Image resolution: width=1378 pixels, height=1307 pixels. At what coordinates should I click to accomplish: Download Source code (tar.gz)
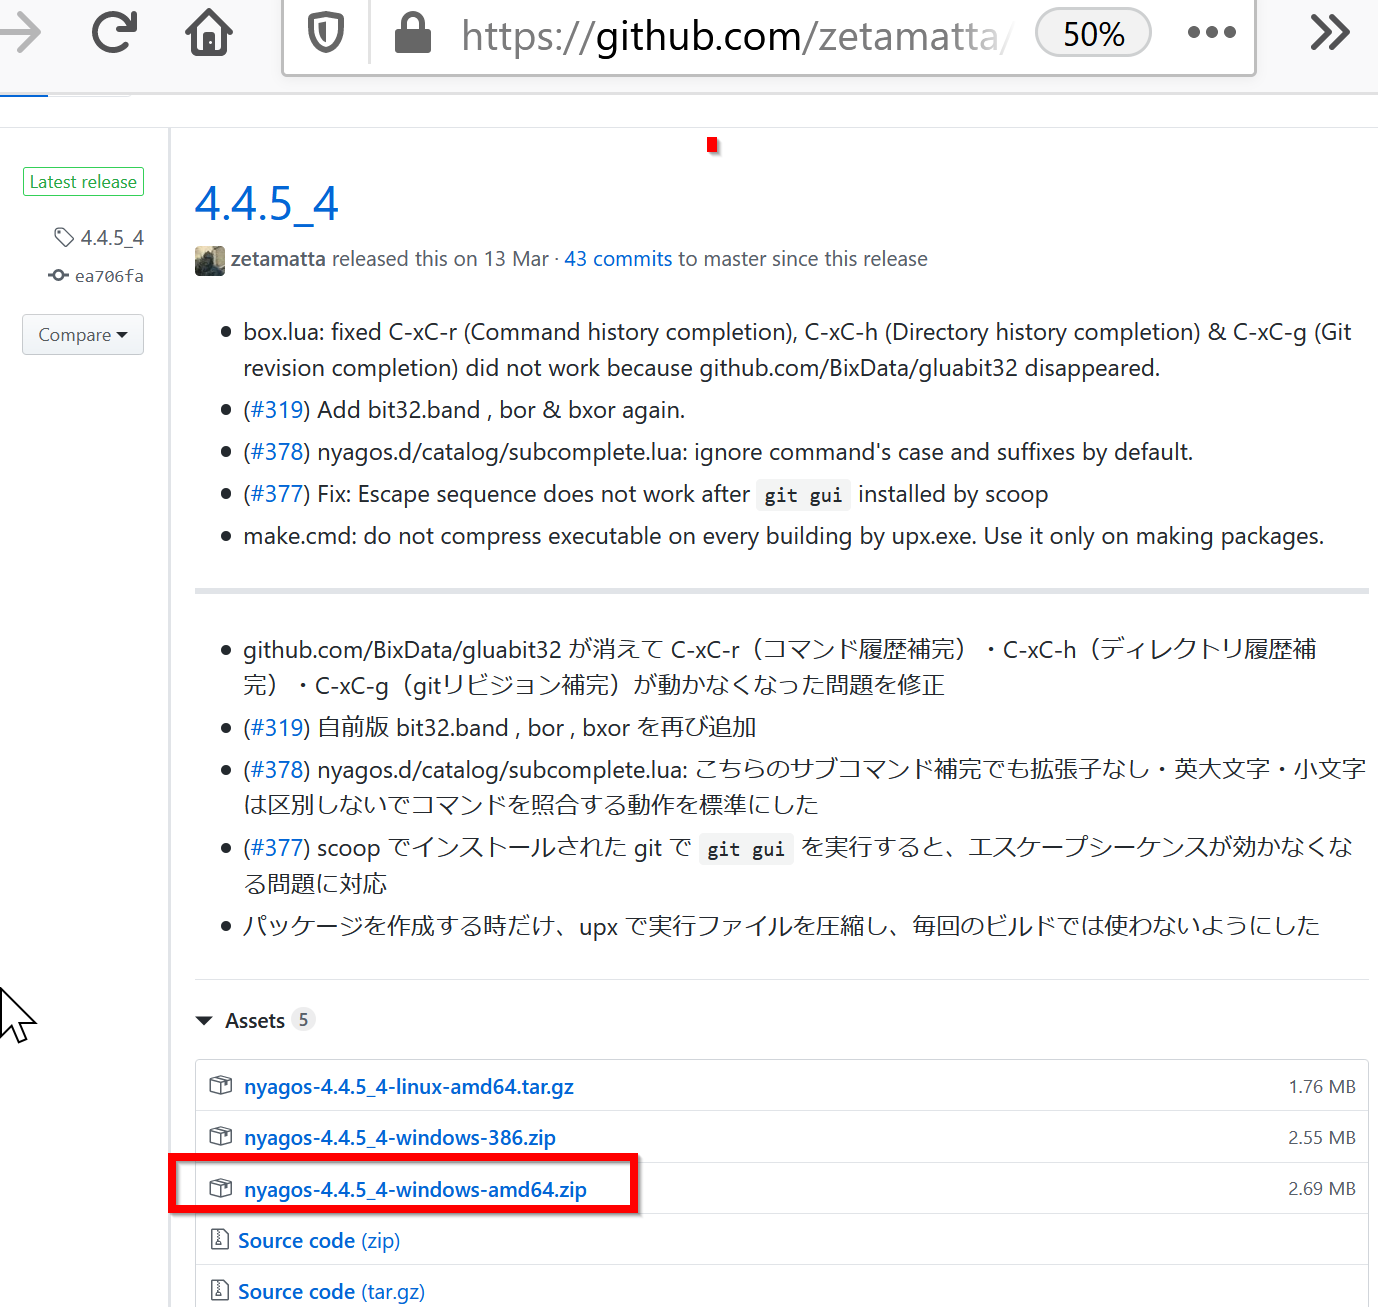point(331,1292)
